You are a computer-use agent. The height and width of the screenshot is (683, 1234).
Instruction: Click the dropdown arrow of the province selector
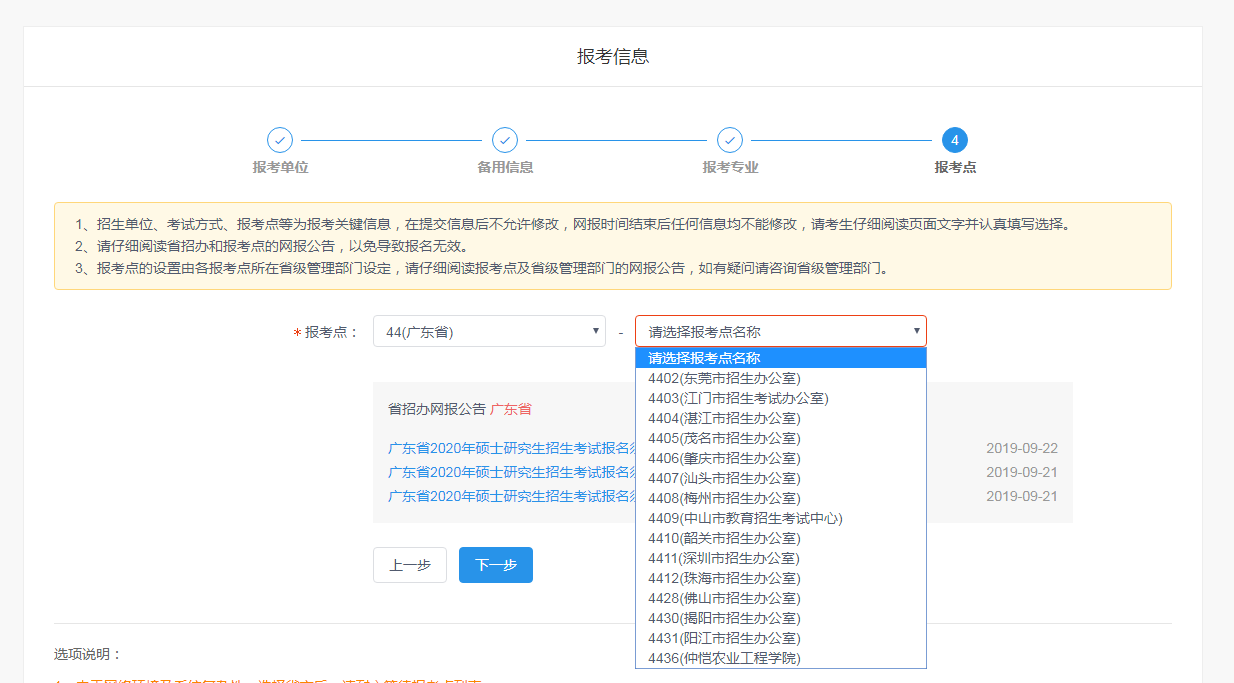[x=596, y=331]
